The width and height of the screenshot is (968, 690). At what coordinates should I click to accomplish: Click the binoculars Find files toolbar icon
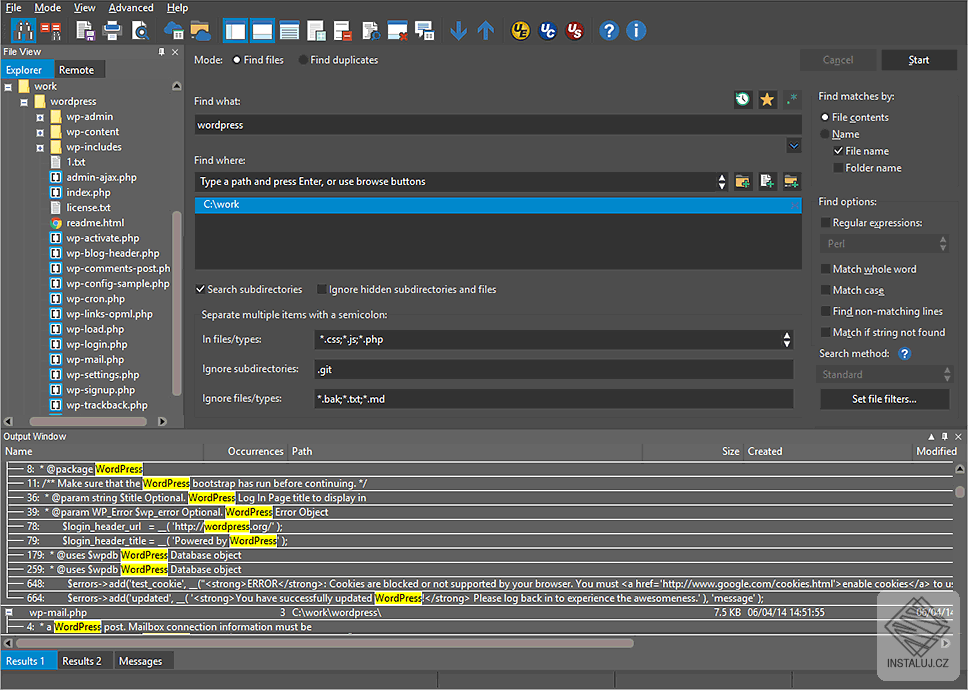[x=23, y=30]
